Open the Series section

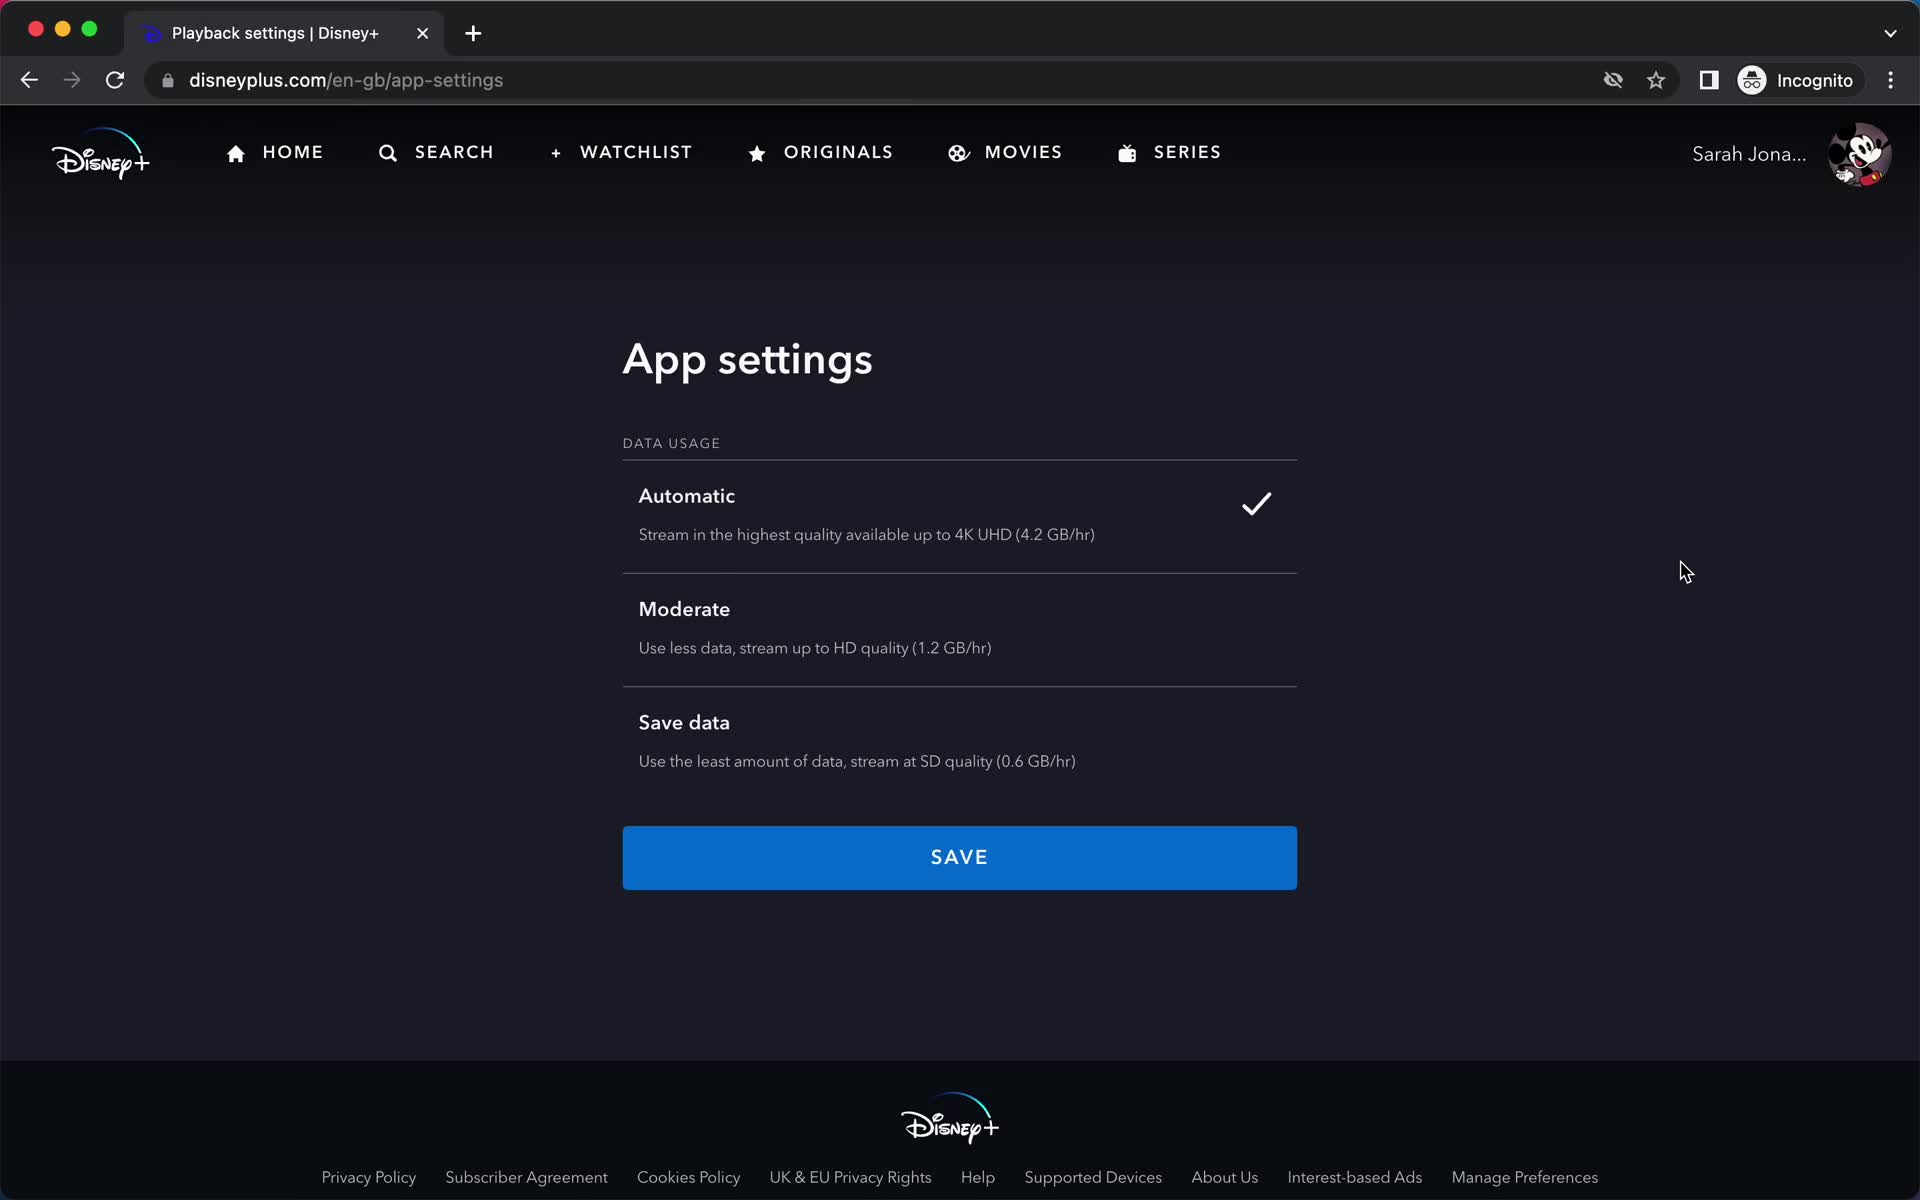coord(1169,153)
